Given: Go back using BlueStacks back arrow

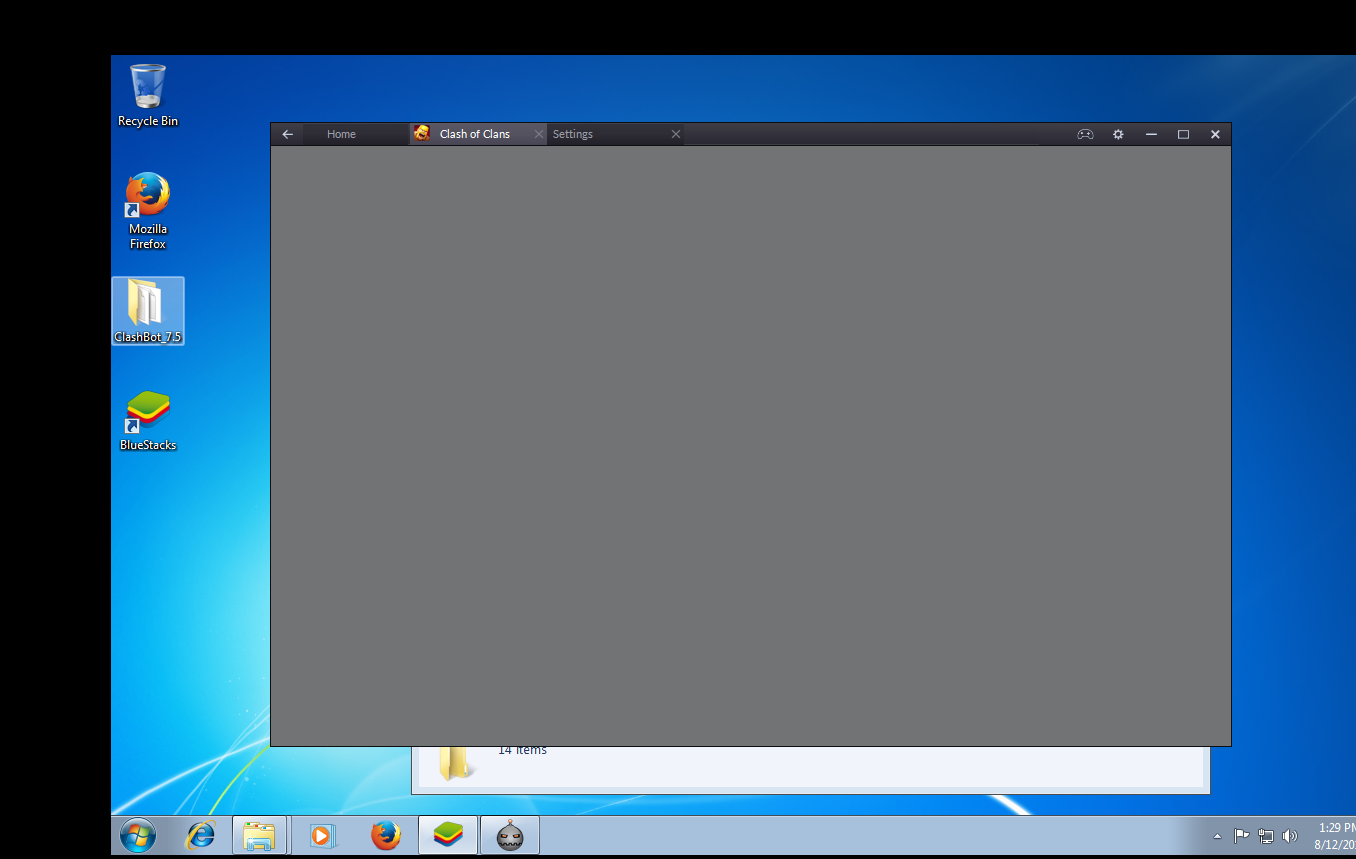Looking at the screenshot, I should pyautogui.click(x=287, y=134).
